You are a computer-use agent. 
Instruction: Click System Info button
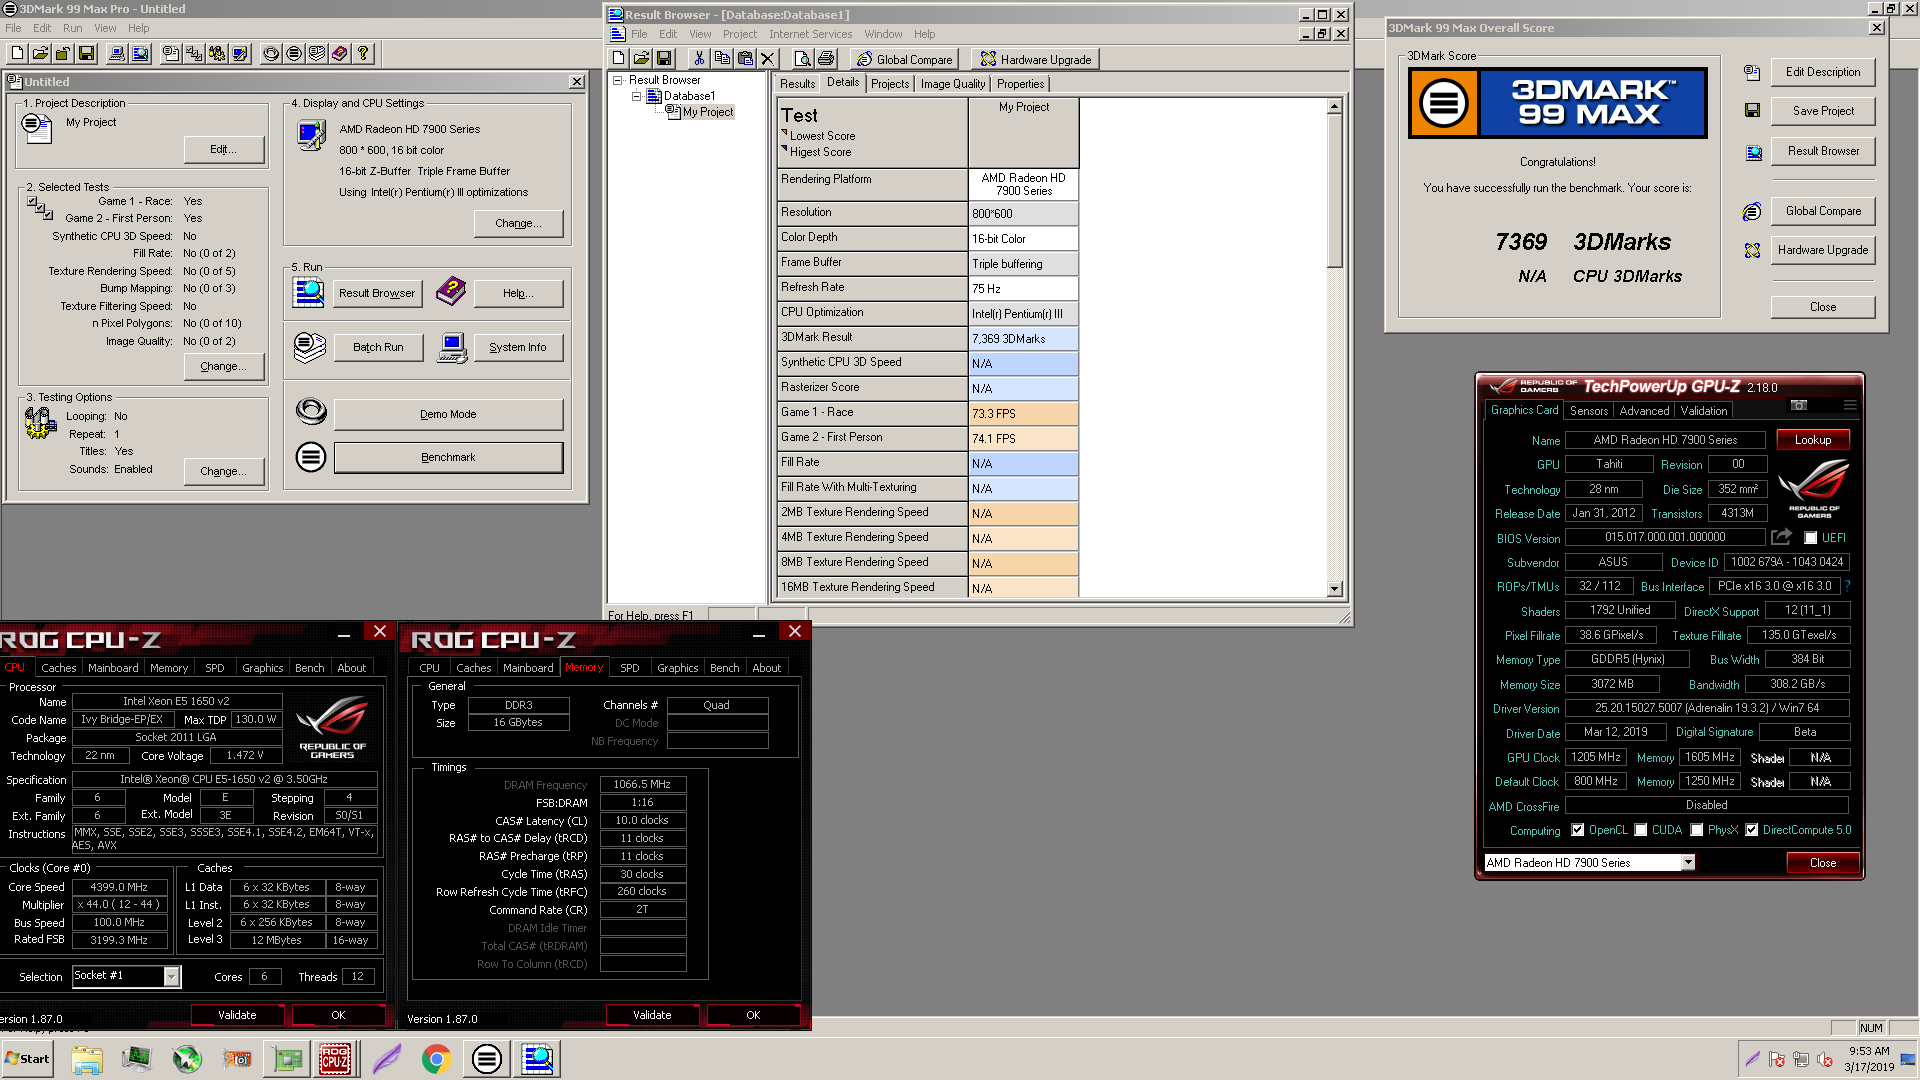[x=517, y=347]
